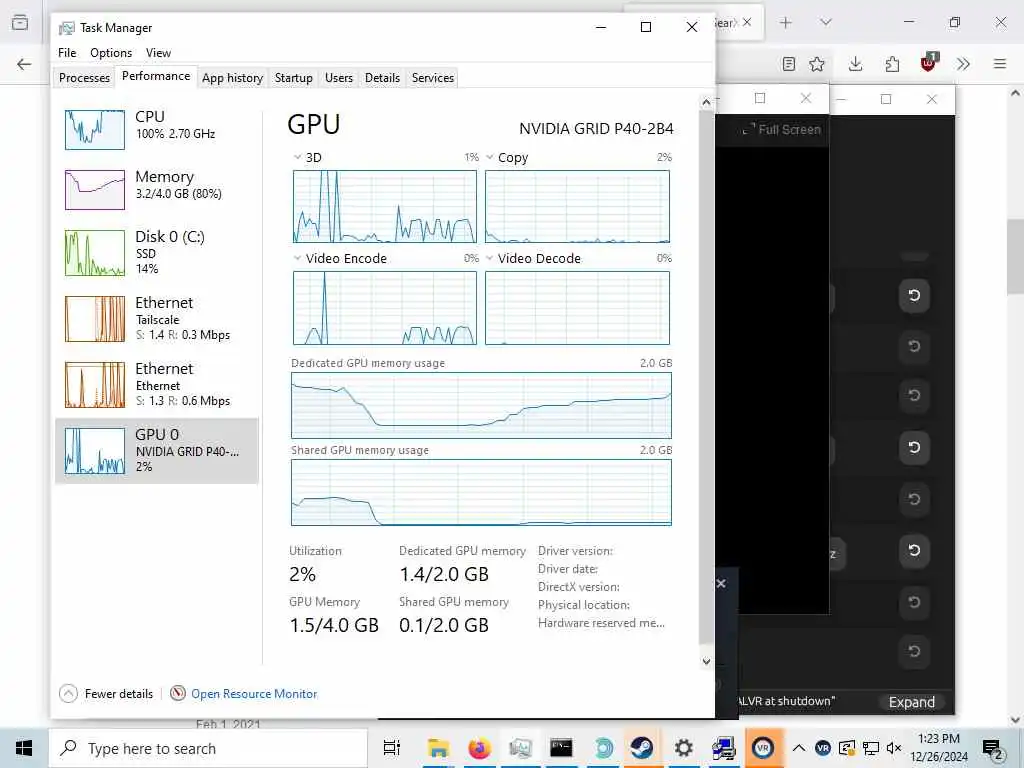Open the uBlock Origin shield icon
This screenshot has height=768, width=1024.
(929, 63)
